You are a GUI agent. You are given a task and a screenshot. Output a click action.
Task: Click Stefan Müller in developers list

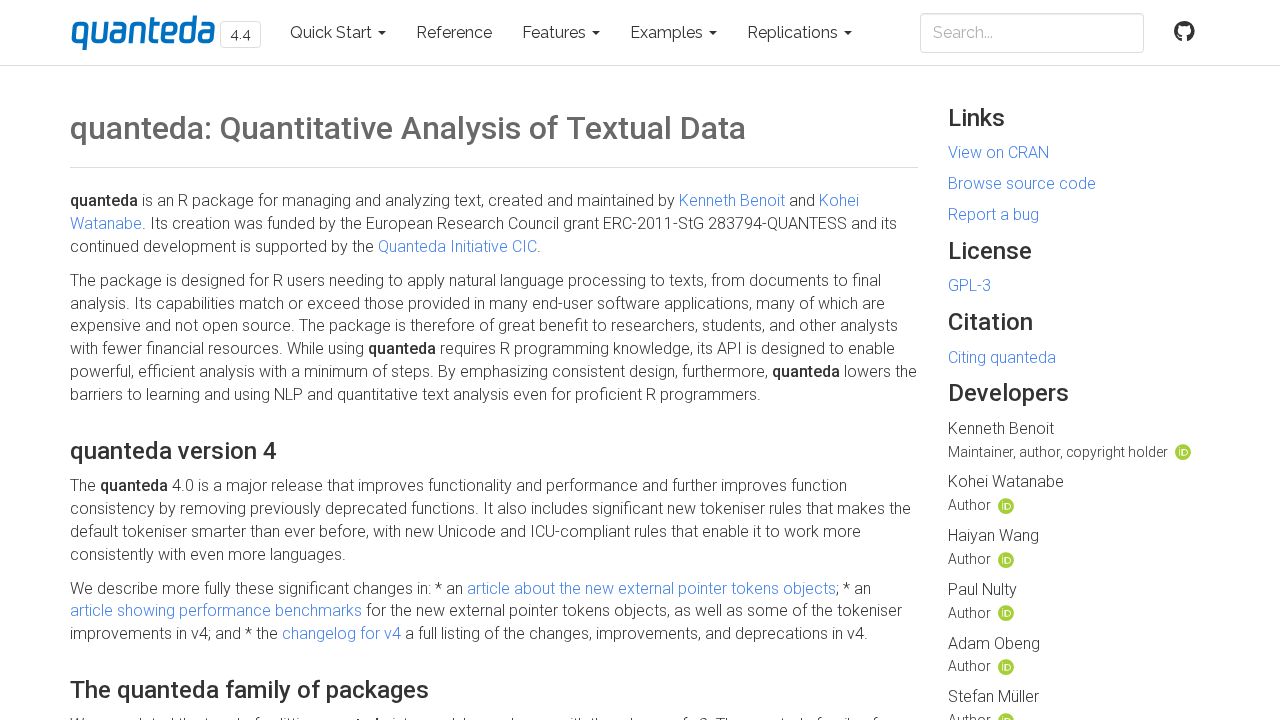click(x=993, y=697)
